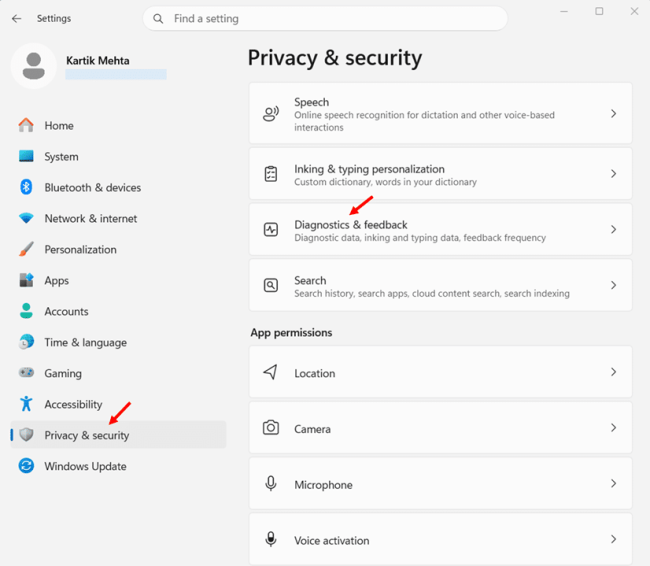The width and height of the screenshot is (650, 566).
Task: Expand Search permissions chevron
Action: 614,285
